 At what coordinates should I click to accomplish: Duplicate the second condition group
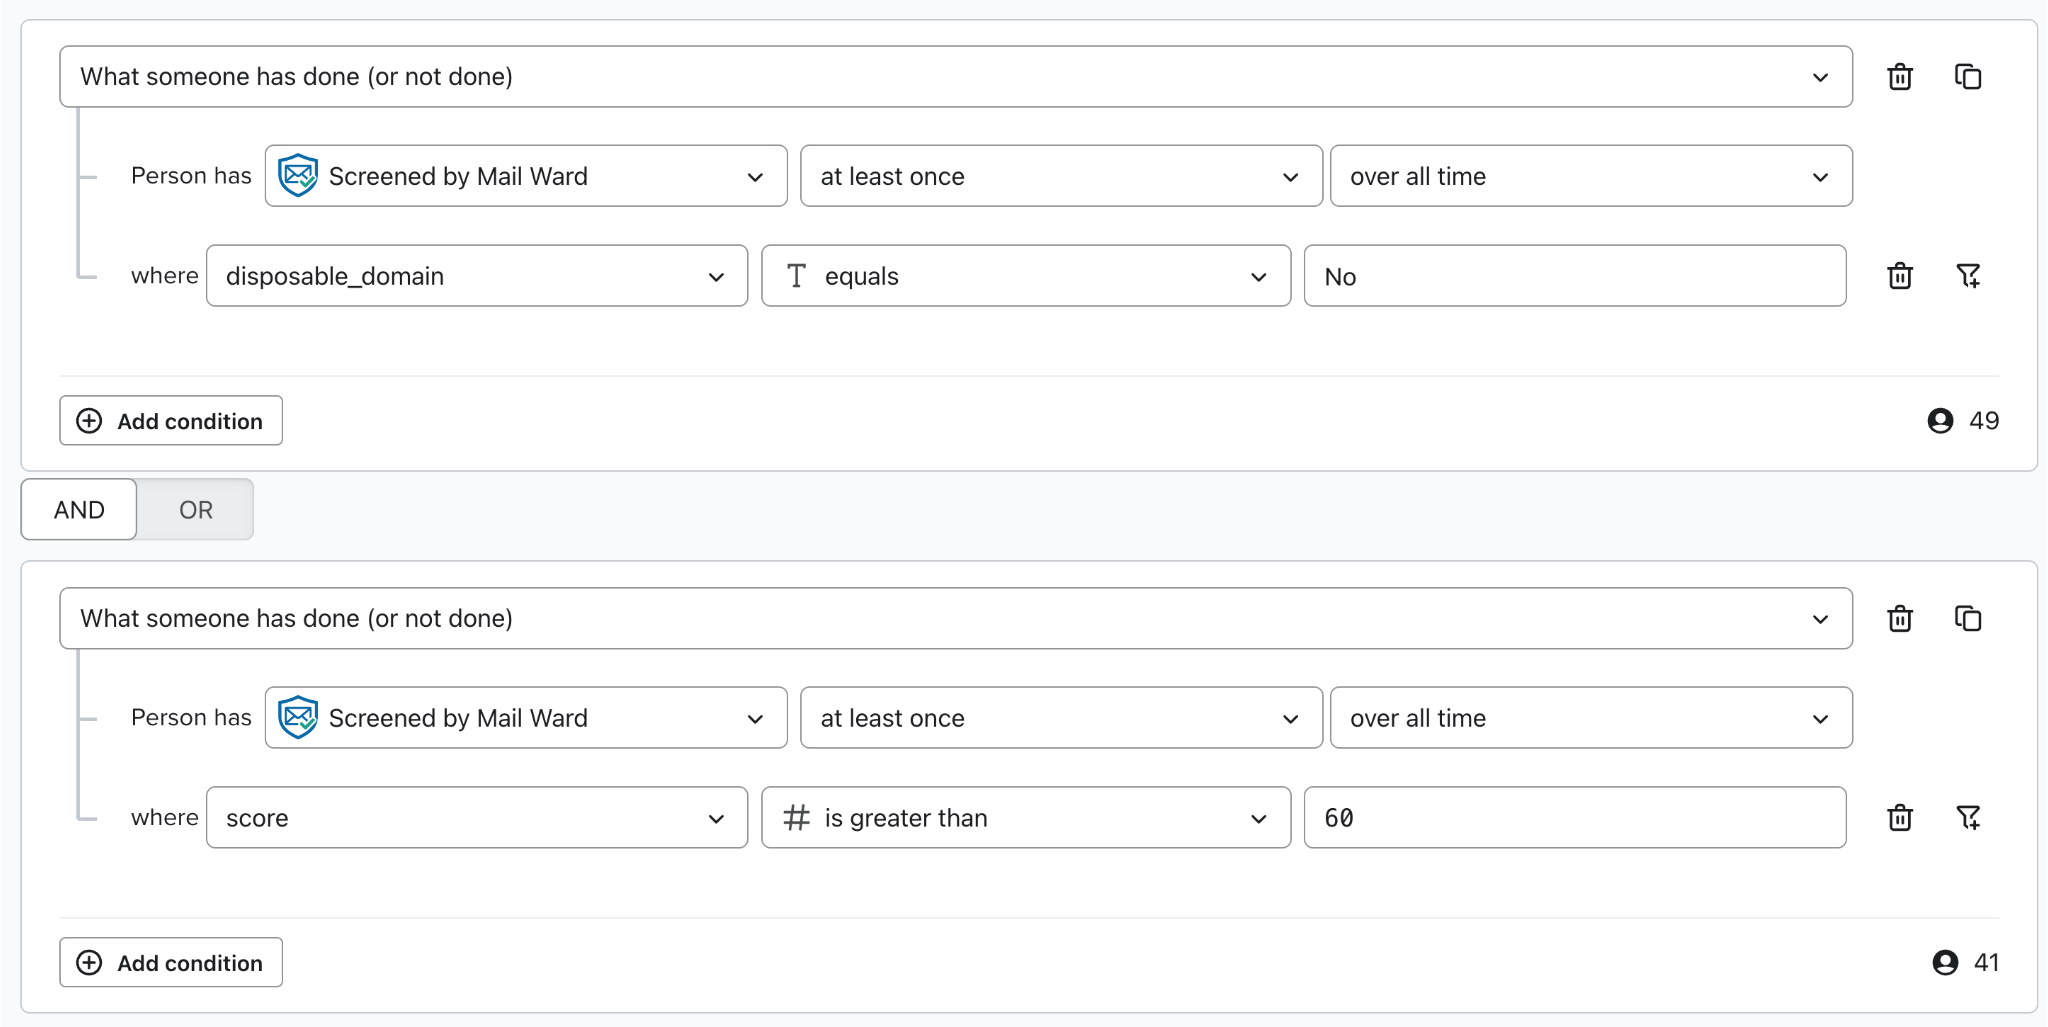coord(1968,619)
